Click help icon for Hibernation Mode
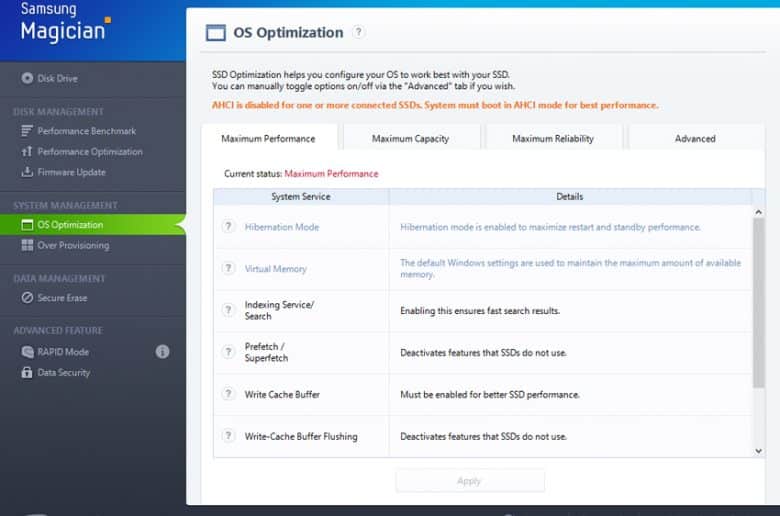 228,227
